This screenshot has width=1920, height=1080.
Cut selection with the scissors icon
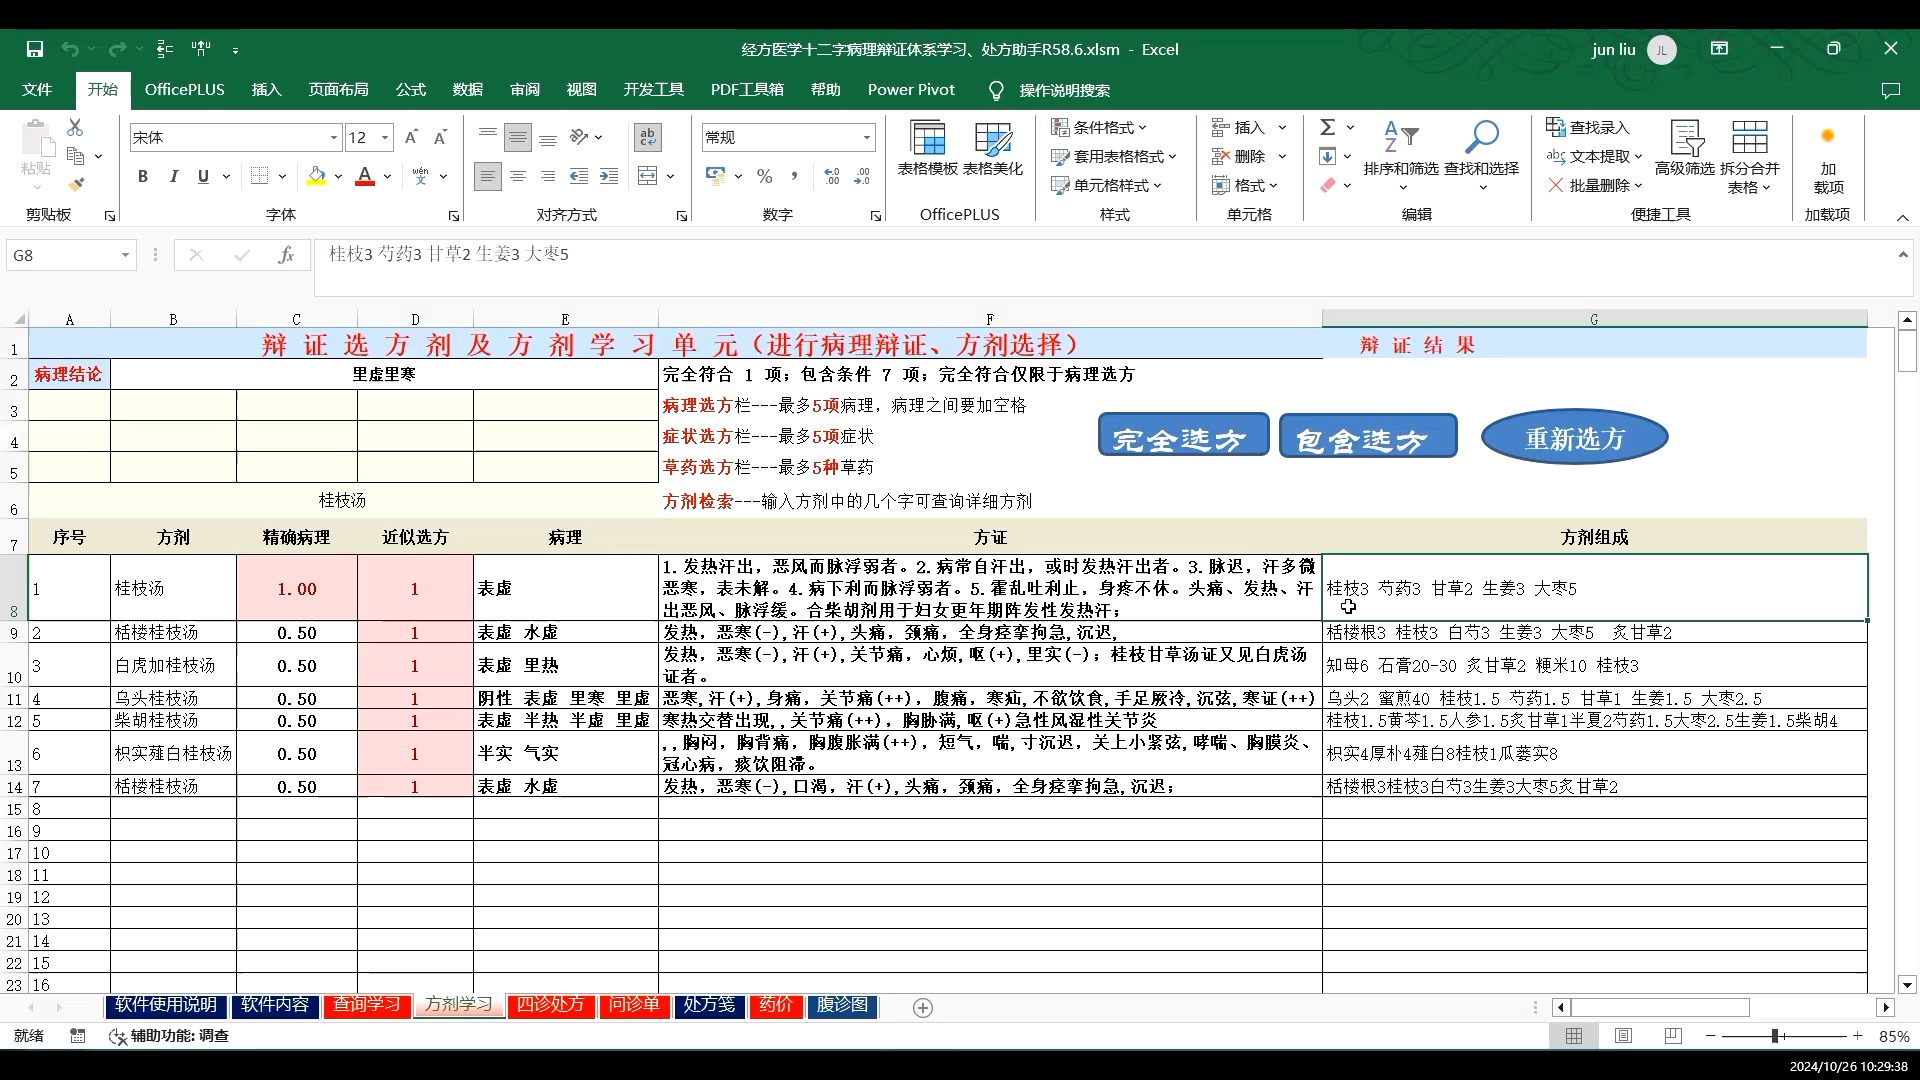click(75, 128)
